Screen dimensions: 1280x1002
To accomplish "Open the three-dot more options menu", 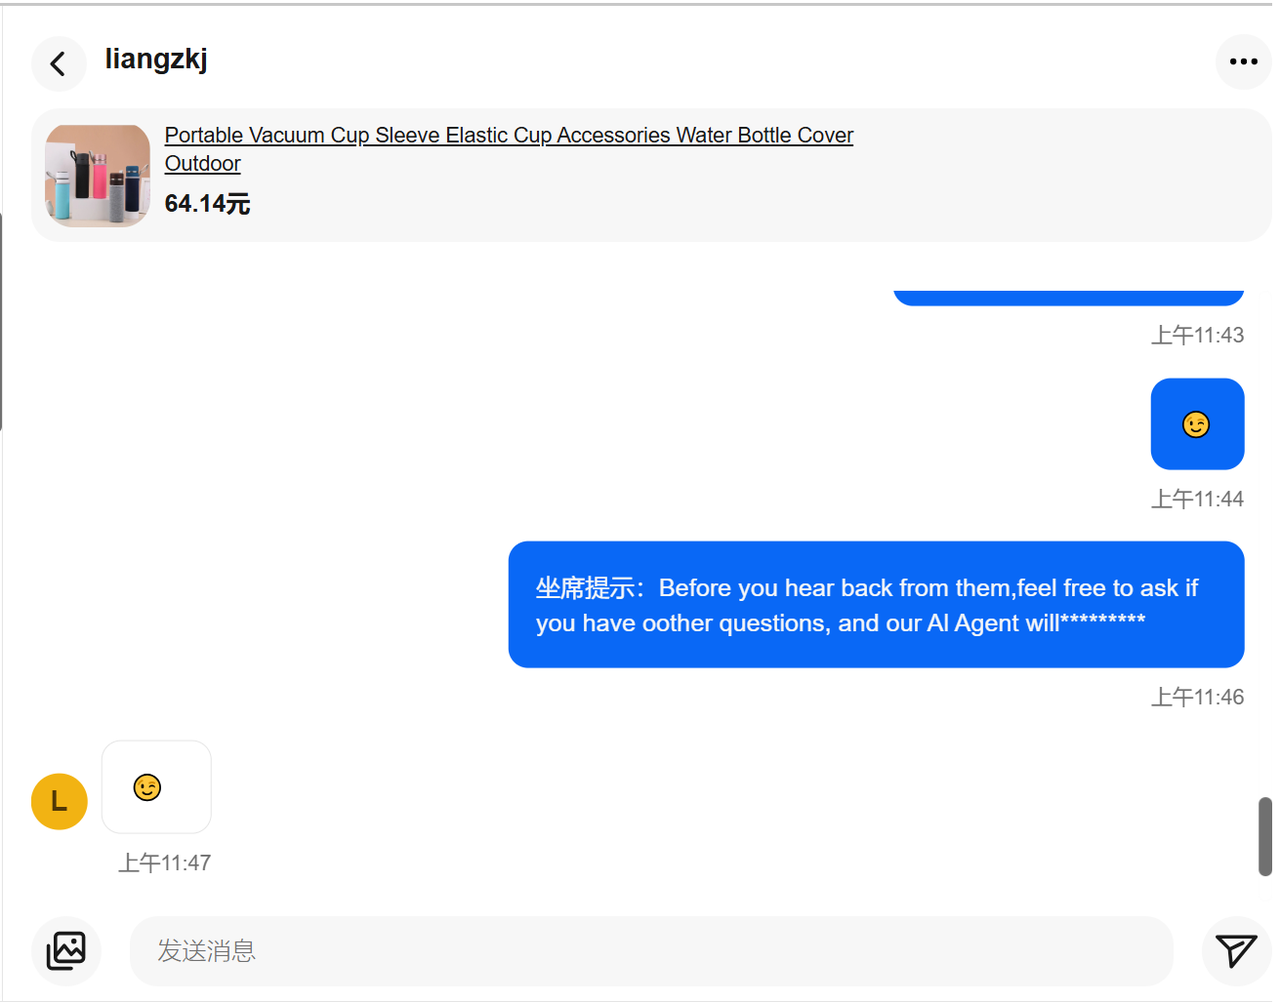I will pos(1243,62).
